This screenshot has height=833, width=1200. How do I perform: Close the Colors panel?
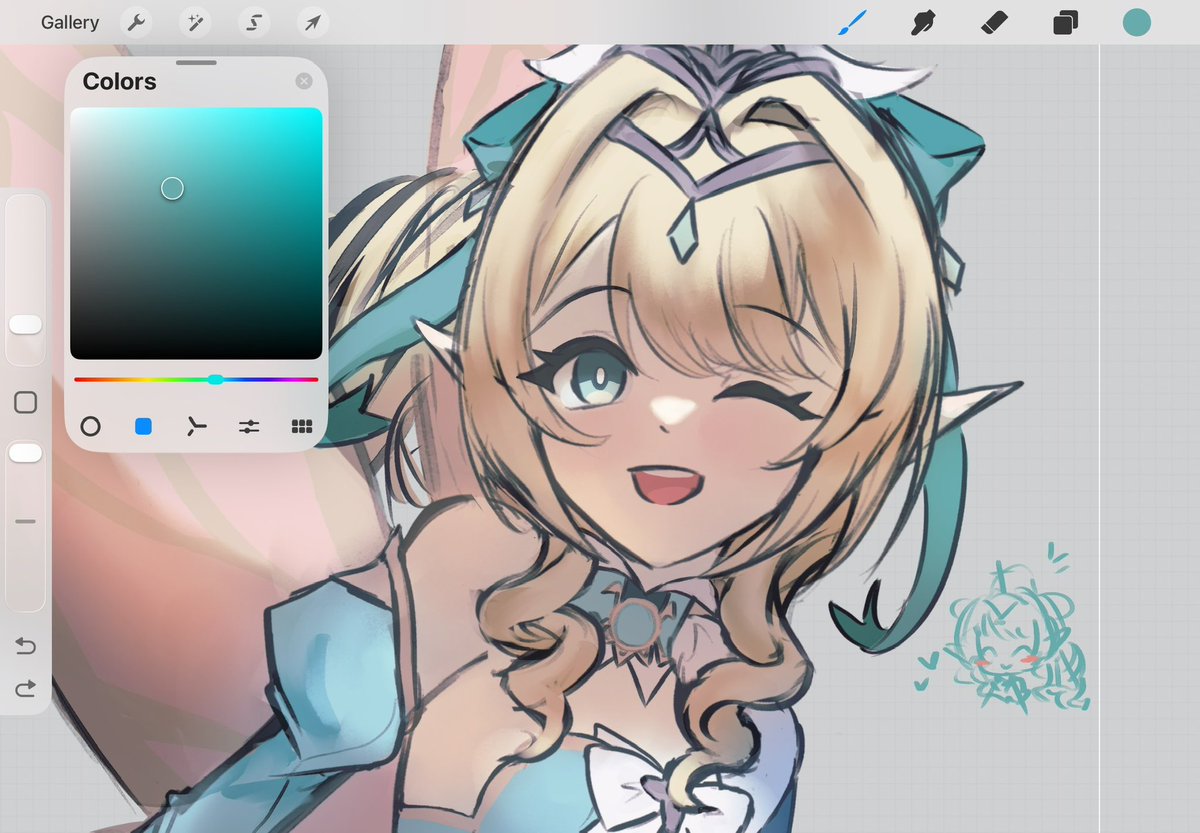[x=304, y=81]
